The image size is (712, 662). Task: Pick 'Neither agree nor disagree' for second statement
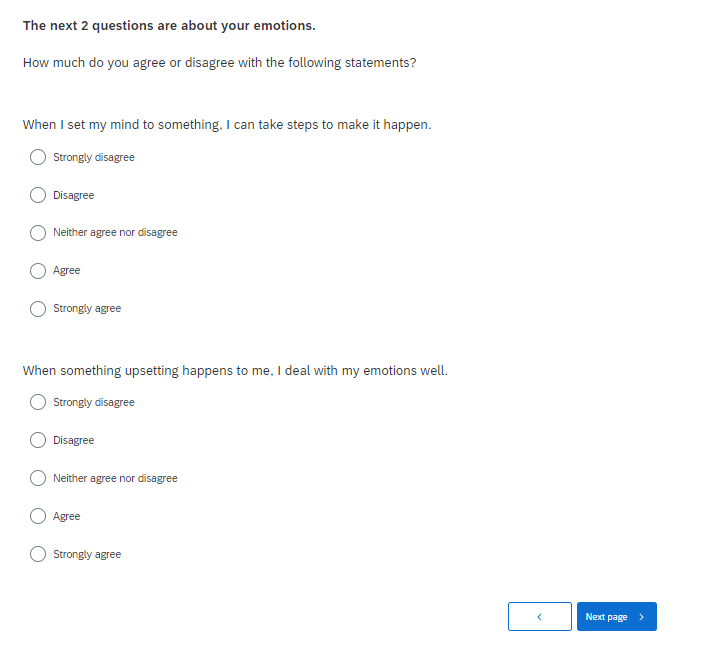coord(38,478)
